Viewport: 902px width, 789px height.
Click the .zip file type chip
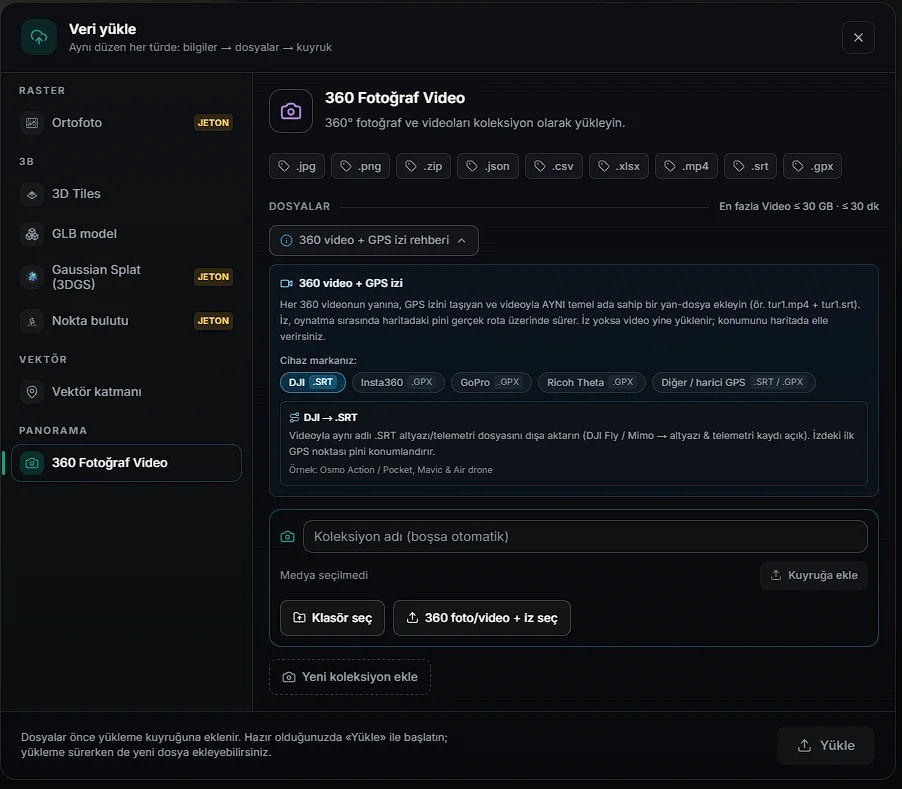pyautogui.click(x=423, y=166)
